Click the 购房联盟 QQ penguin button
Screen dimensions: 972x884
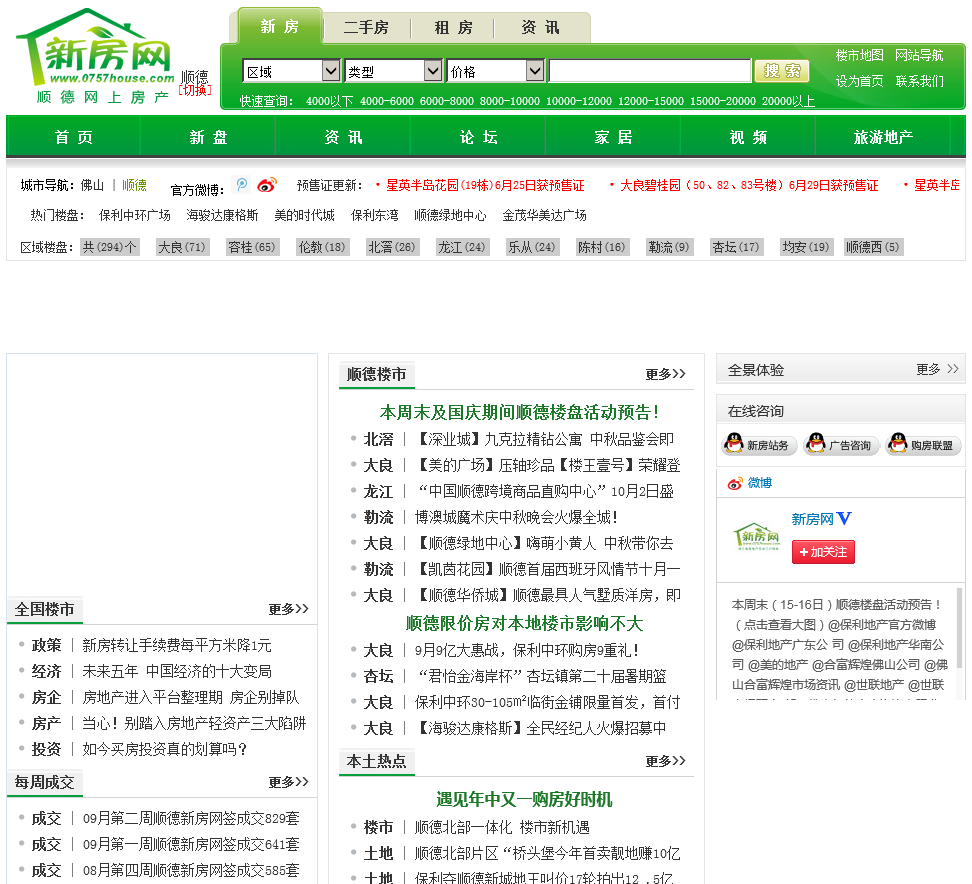[923, 444]
